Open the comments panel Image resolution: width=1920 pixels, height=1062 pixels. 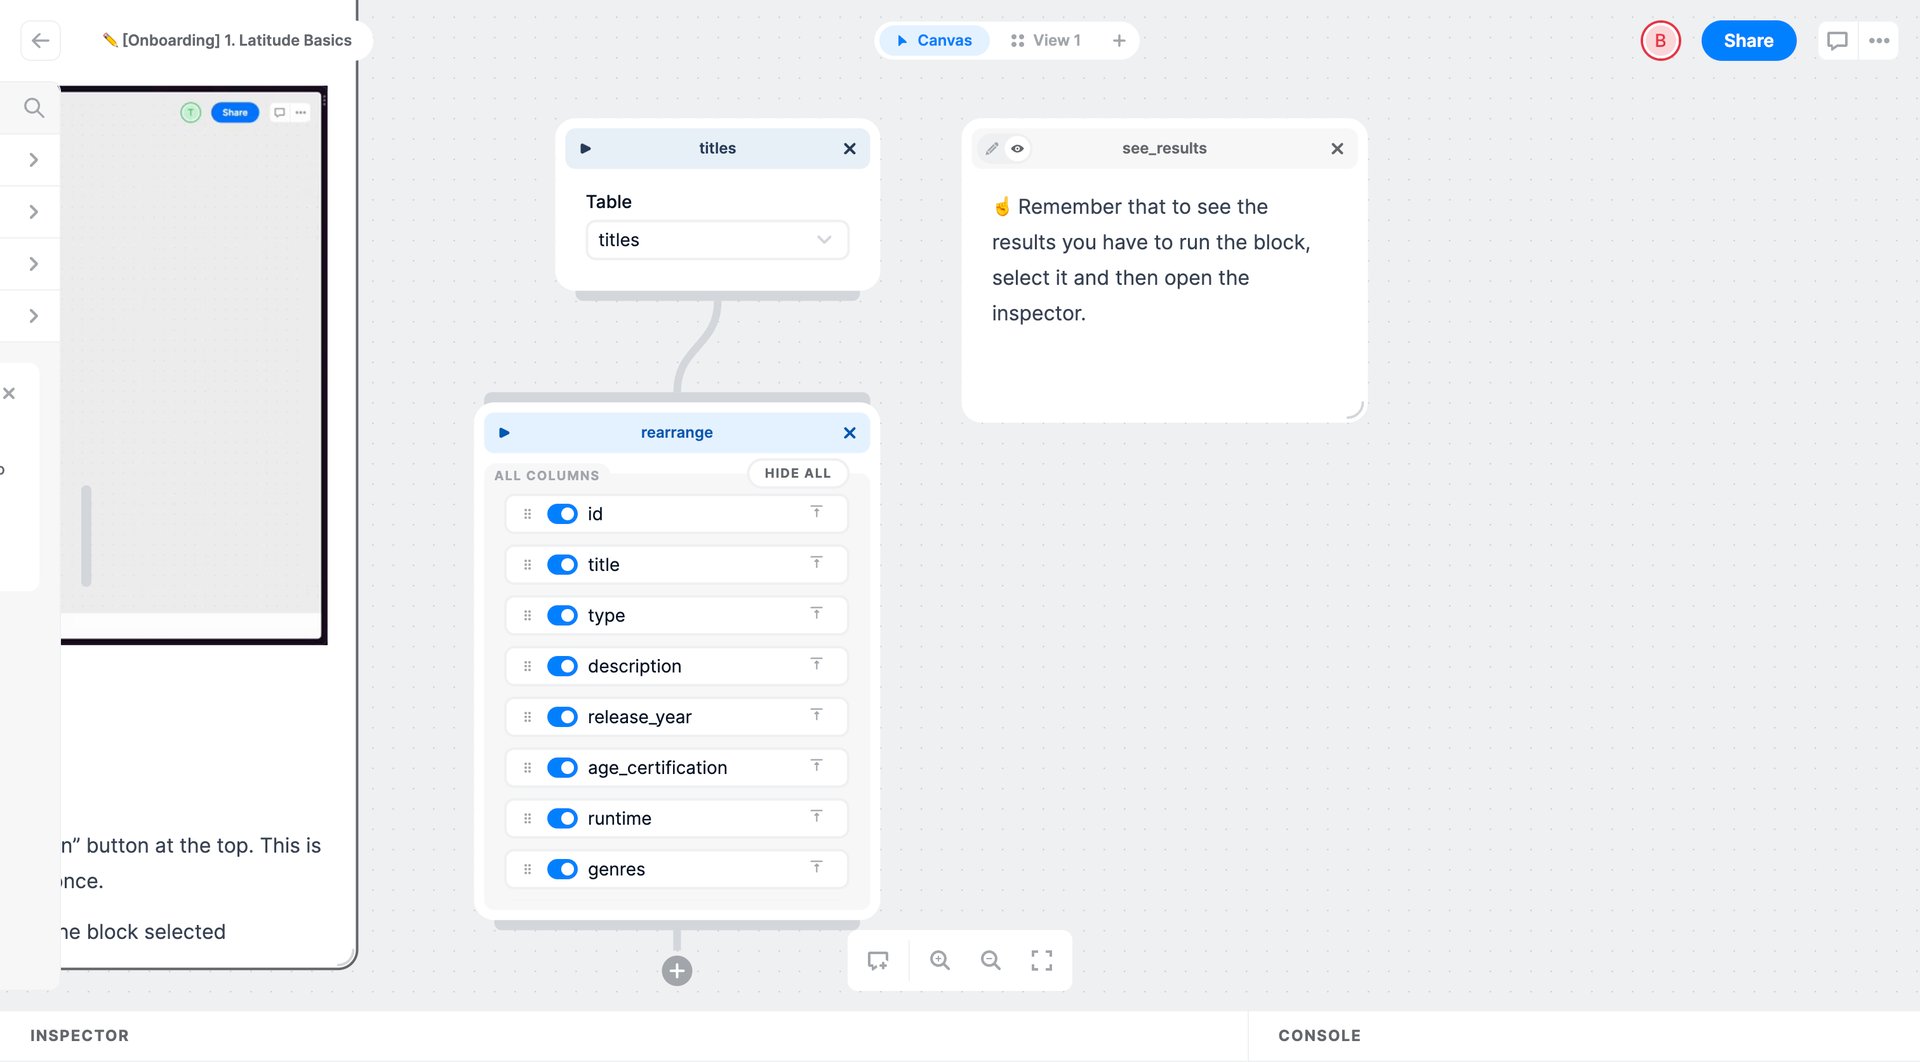[x=1838, y=40]
